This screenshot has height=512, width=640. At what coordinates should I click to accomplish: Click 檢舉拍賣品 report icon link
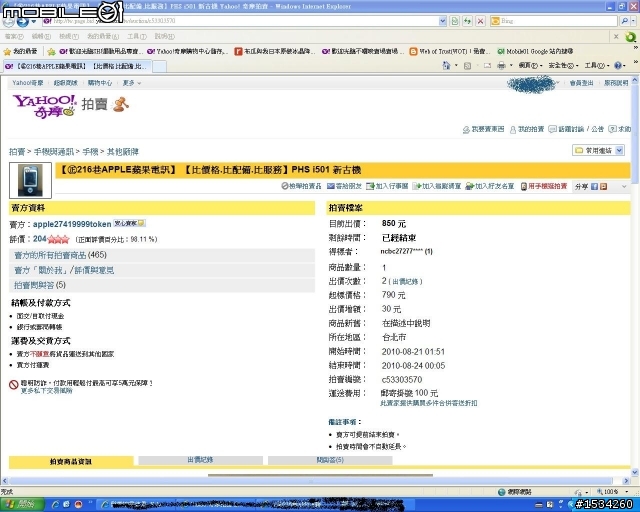[x=301, y=186]
